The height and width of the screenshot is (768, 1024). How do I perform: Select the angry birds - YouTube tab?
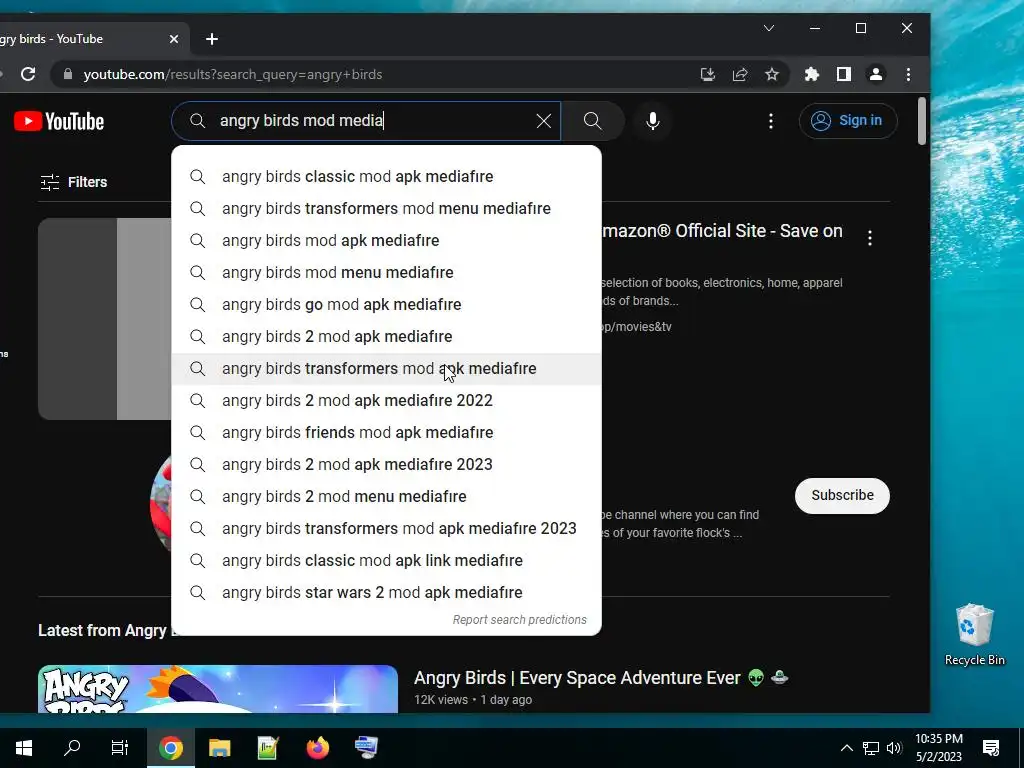(85, 39)
